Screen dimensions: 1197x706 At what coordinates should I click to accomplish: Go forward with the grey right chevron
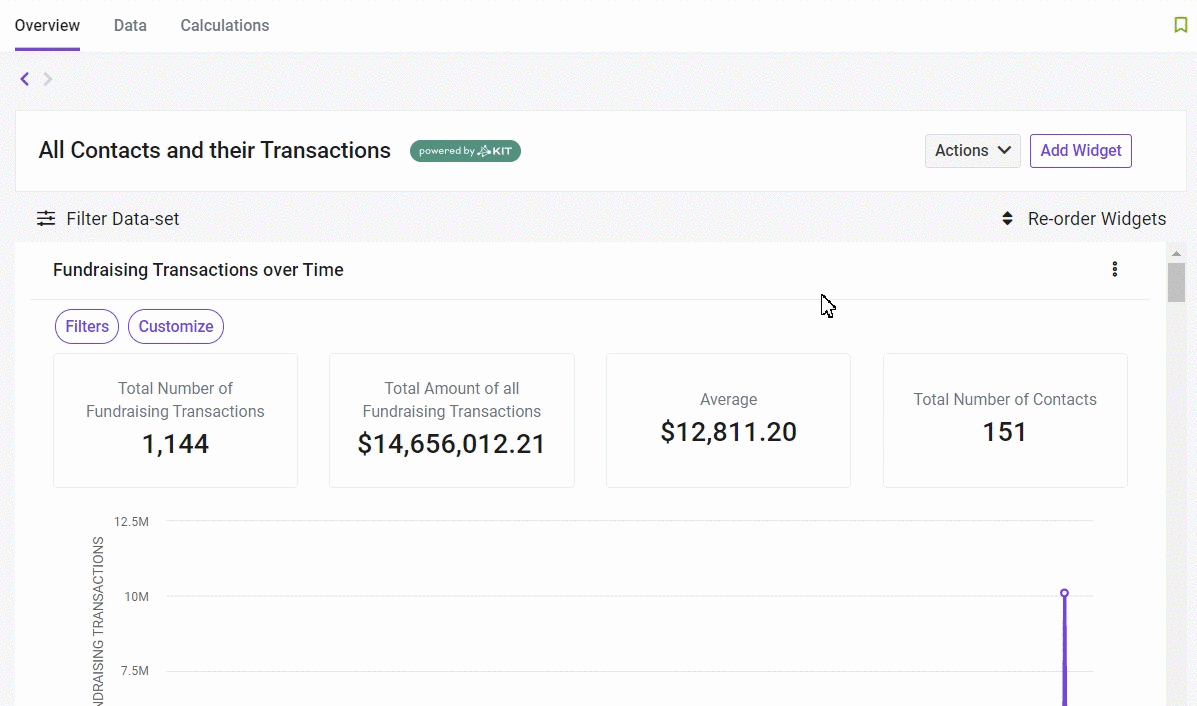(47, 79)
